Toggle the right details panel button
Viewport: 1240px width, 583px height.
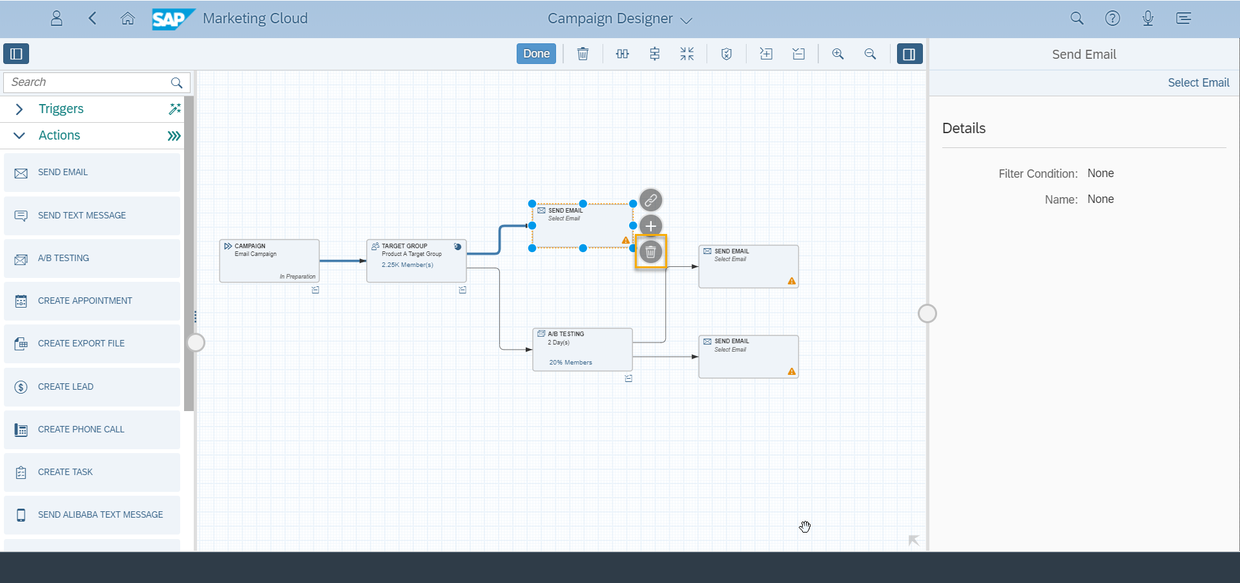(x=909, y=54)
